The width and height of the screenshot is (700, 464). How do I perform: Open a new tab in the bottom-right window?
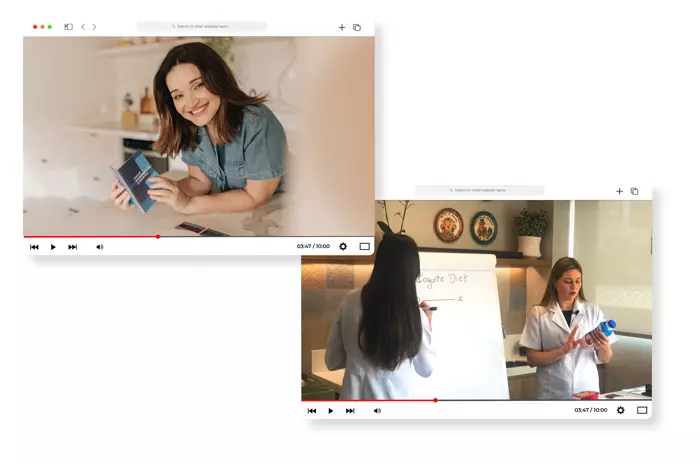coord(619,191)
